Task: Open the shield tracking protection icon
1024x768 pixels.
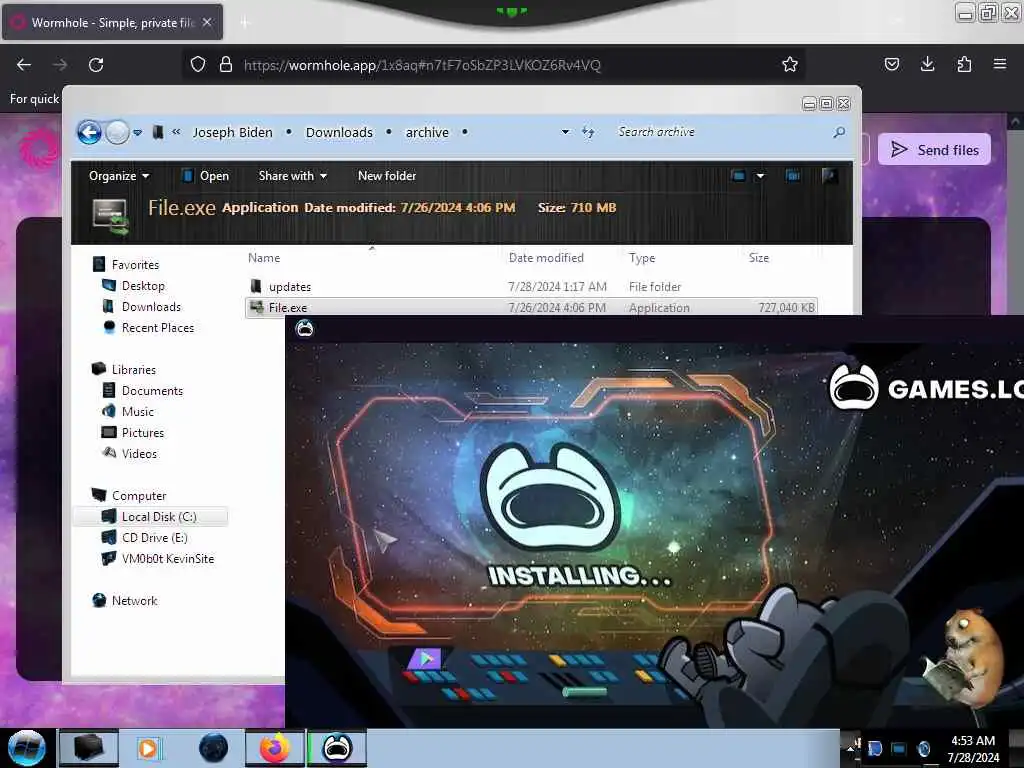Action: [x=198, y=64]
